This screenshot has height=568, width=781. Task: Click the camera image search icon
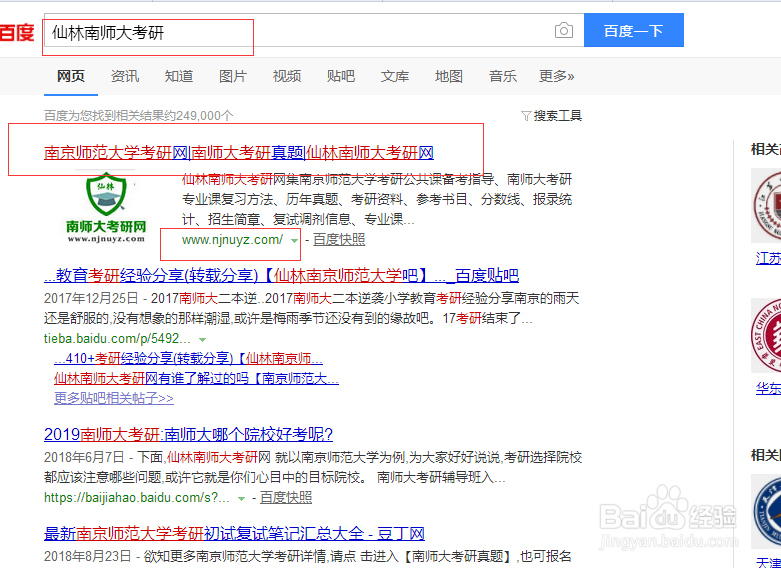pyautogui.click(x=563, y=30)
